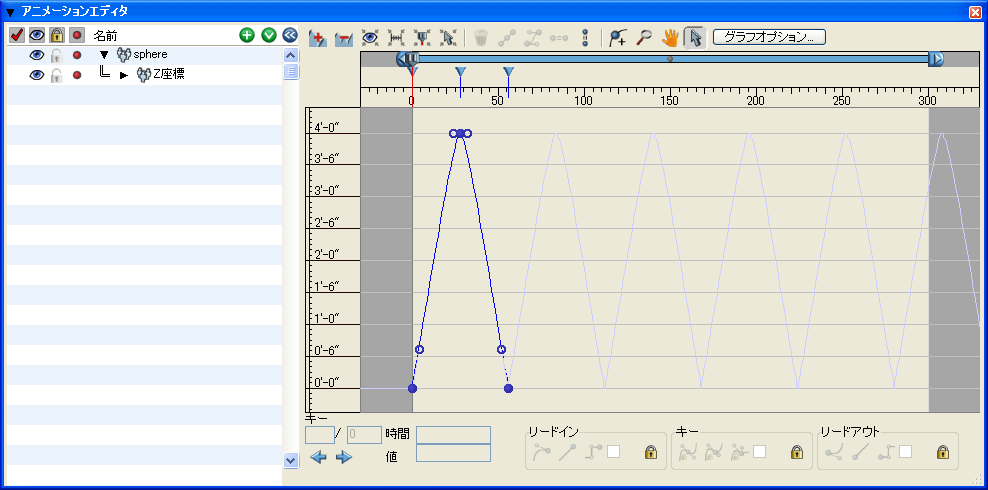Screen dimensions: 988x490
Task: Click the green plus add button
Action: (246, 35)
